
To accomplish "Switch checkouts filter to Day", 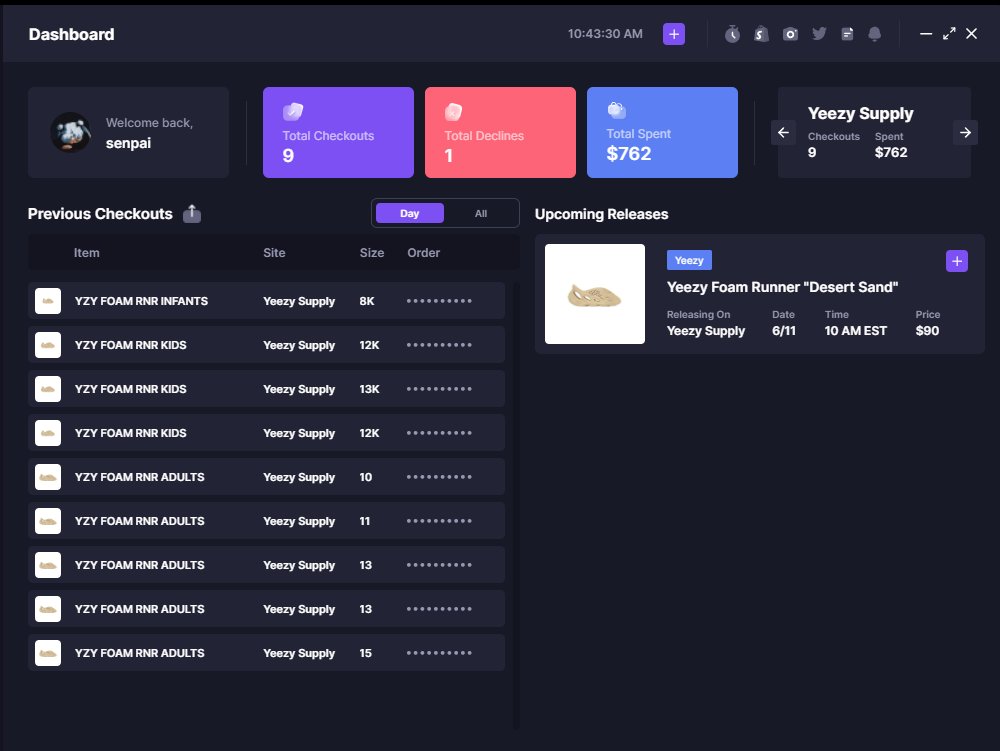I will (x=409, y=214).
